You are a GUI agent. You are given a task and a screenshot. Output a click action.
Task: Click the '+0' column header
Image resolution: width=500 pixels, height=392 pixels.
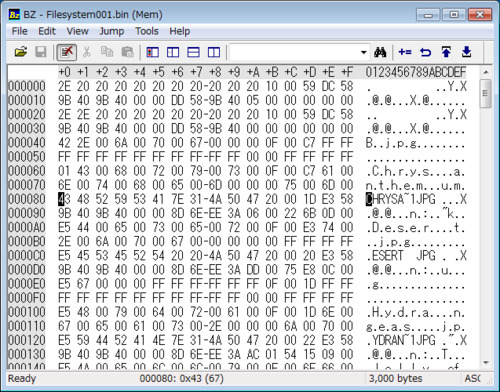64,72
